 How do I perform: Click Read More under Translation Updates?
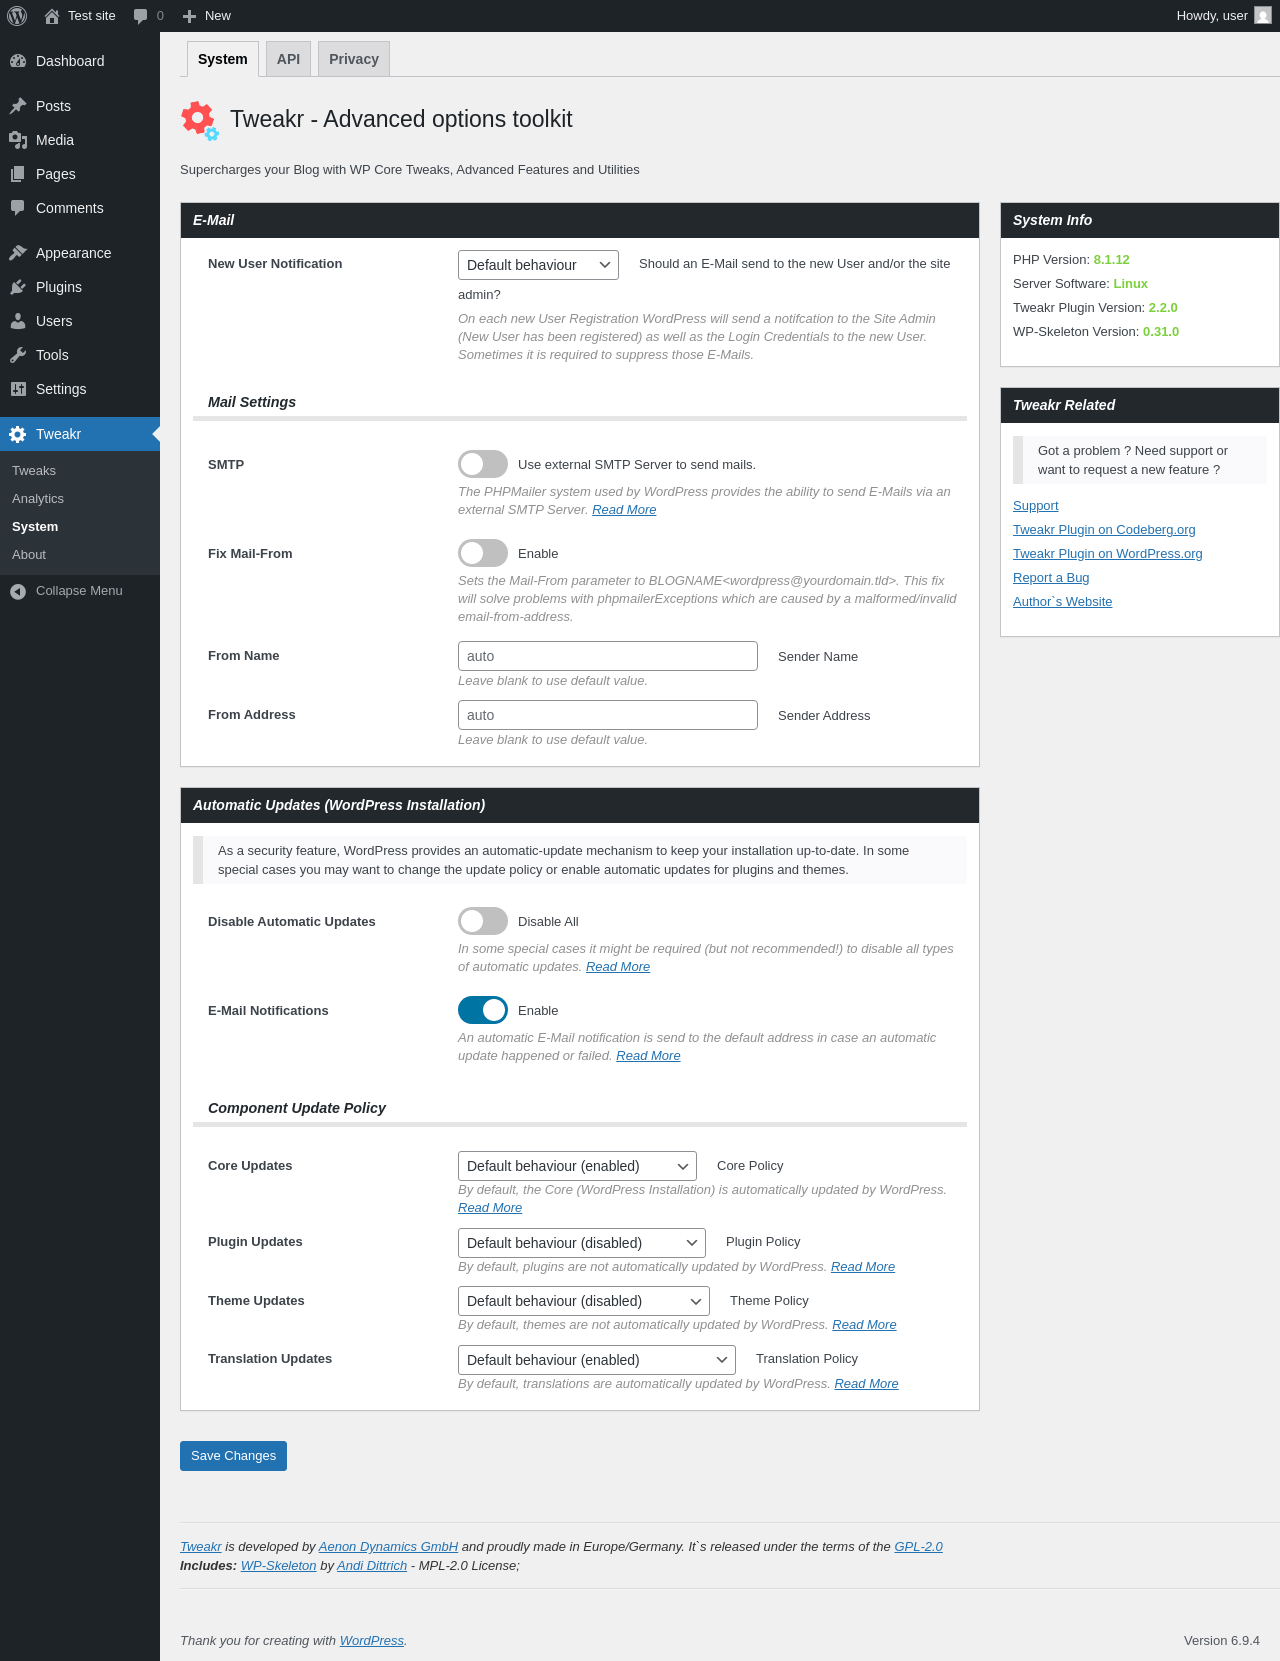coord(866,1384)
